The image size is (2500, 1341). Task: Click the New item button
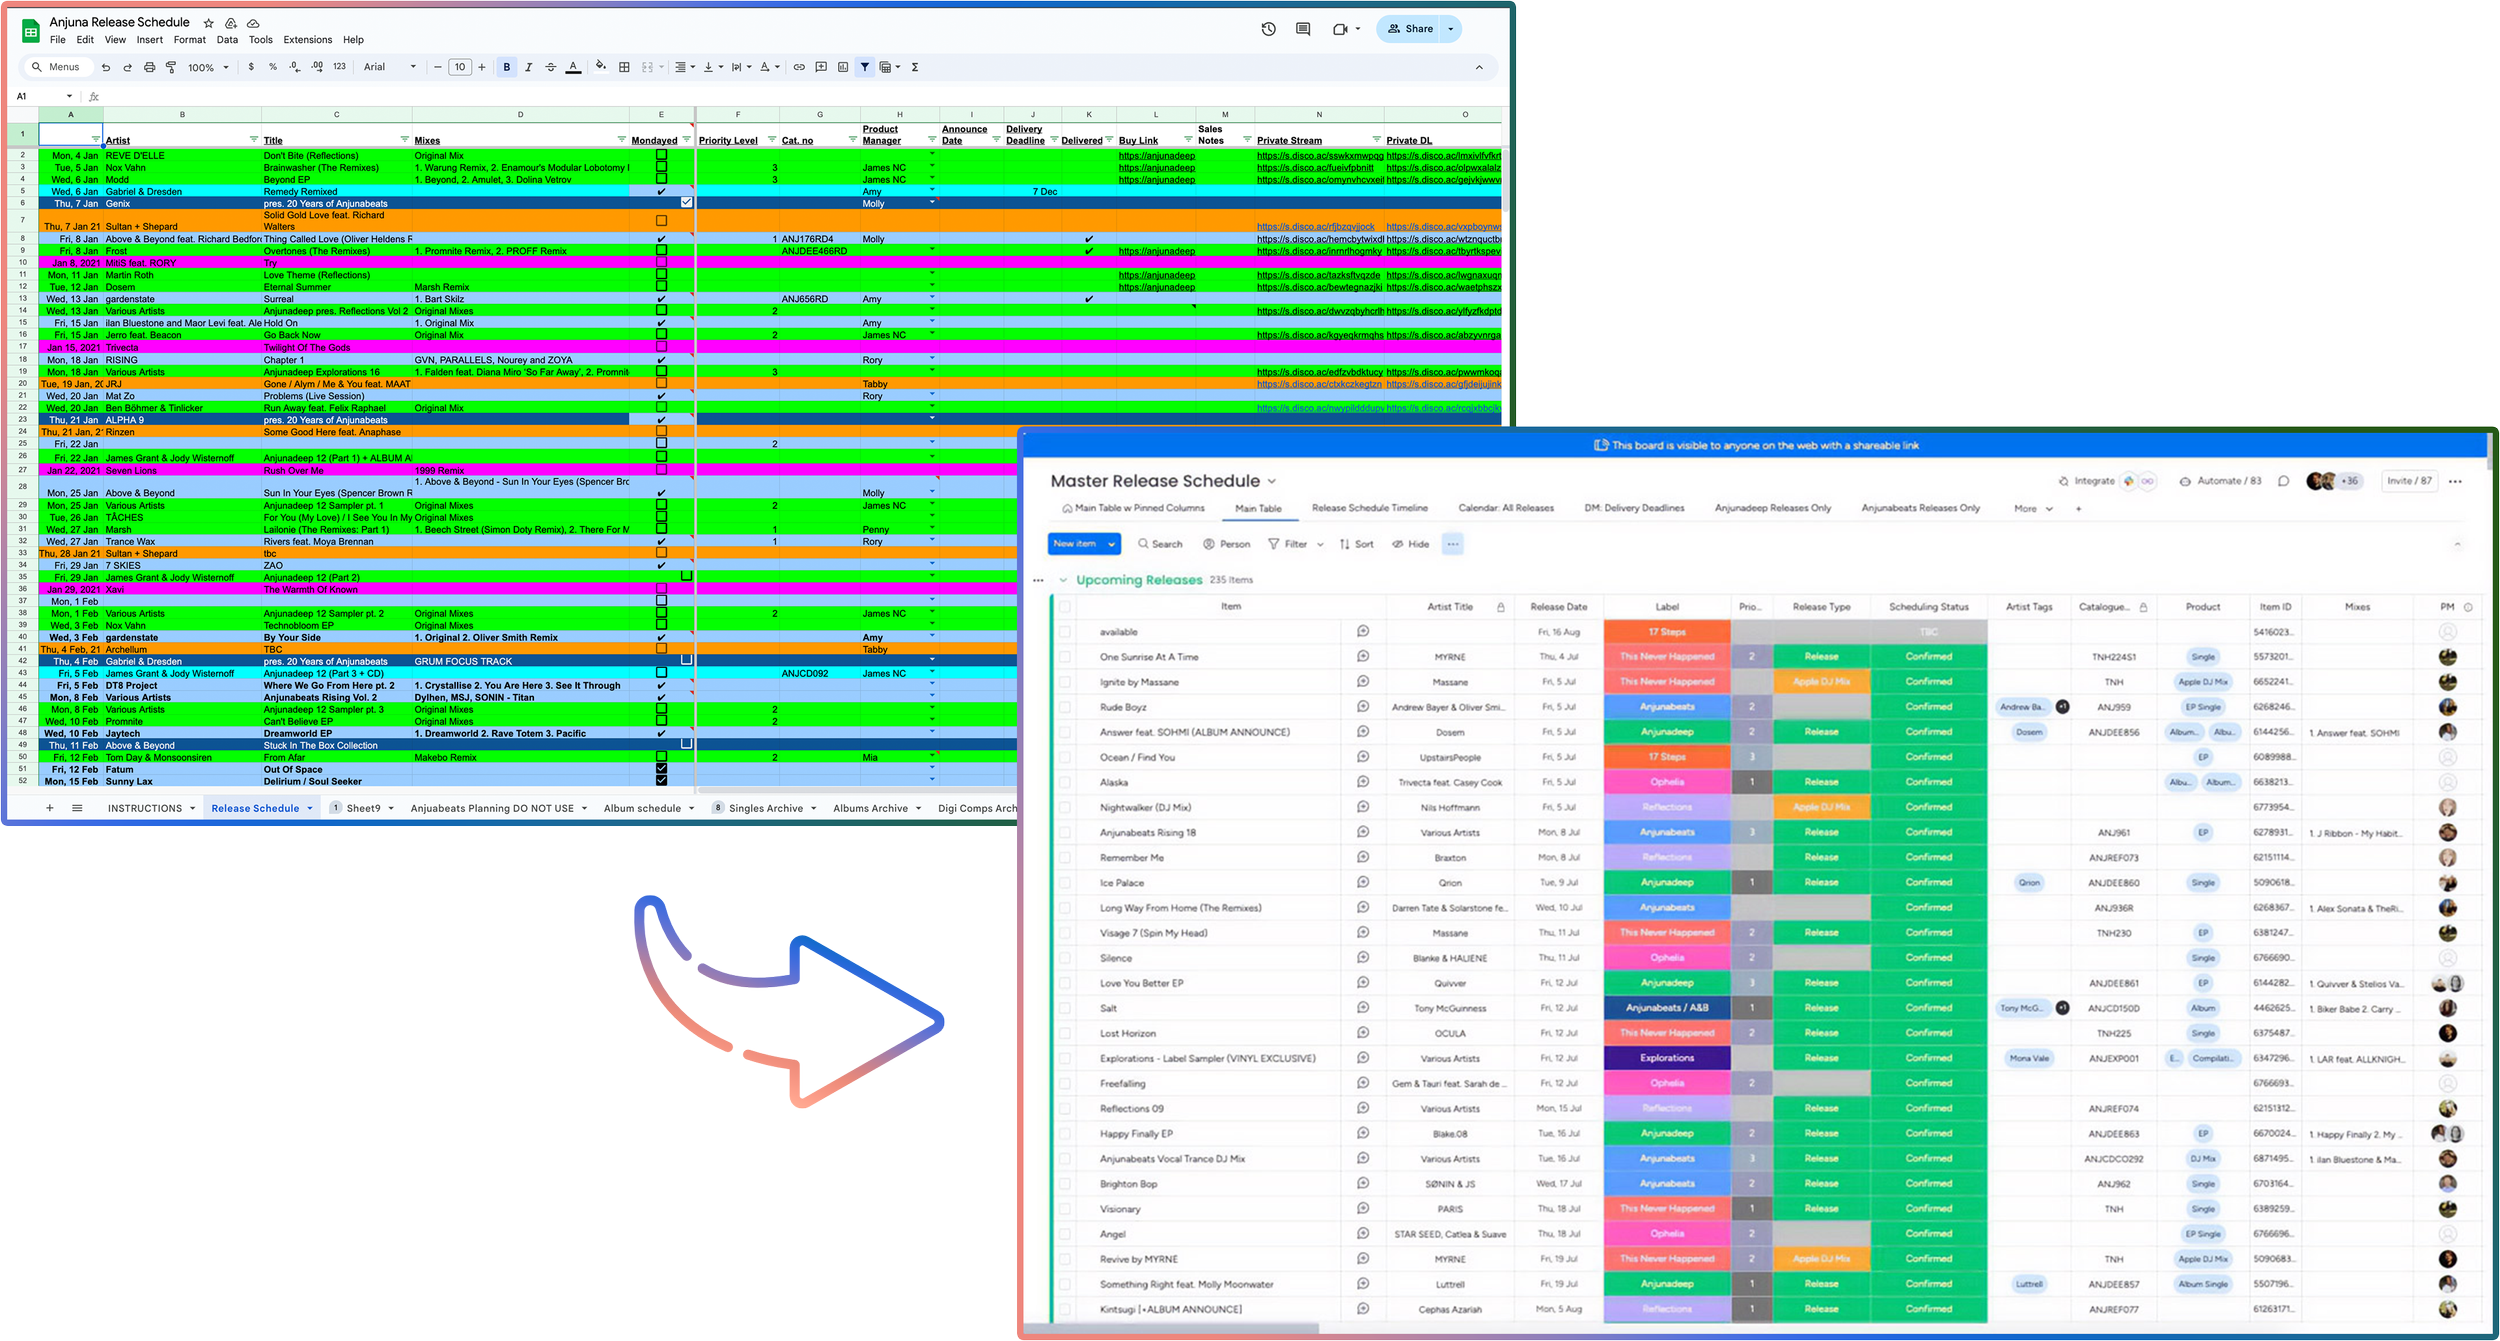(x=1075, y=544)
